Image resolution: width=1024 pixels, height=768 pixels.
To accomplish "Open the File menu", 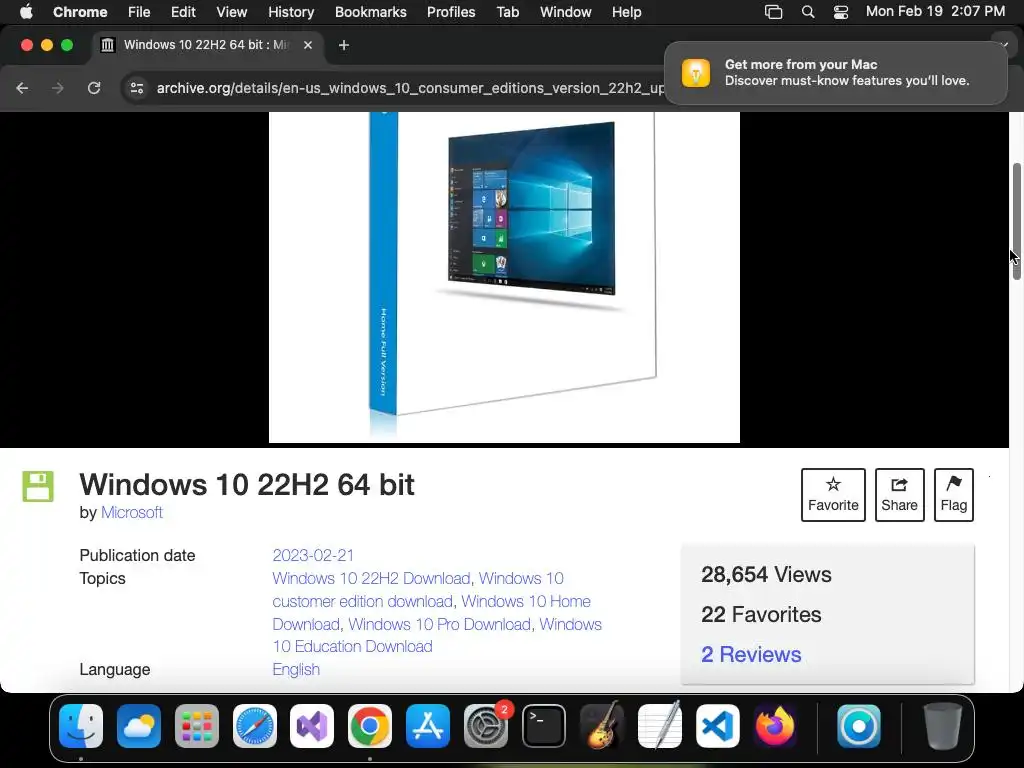I will (138, 12).
